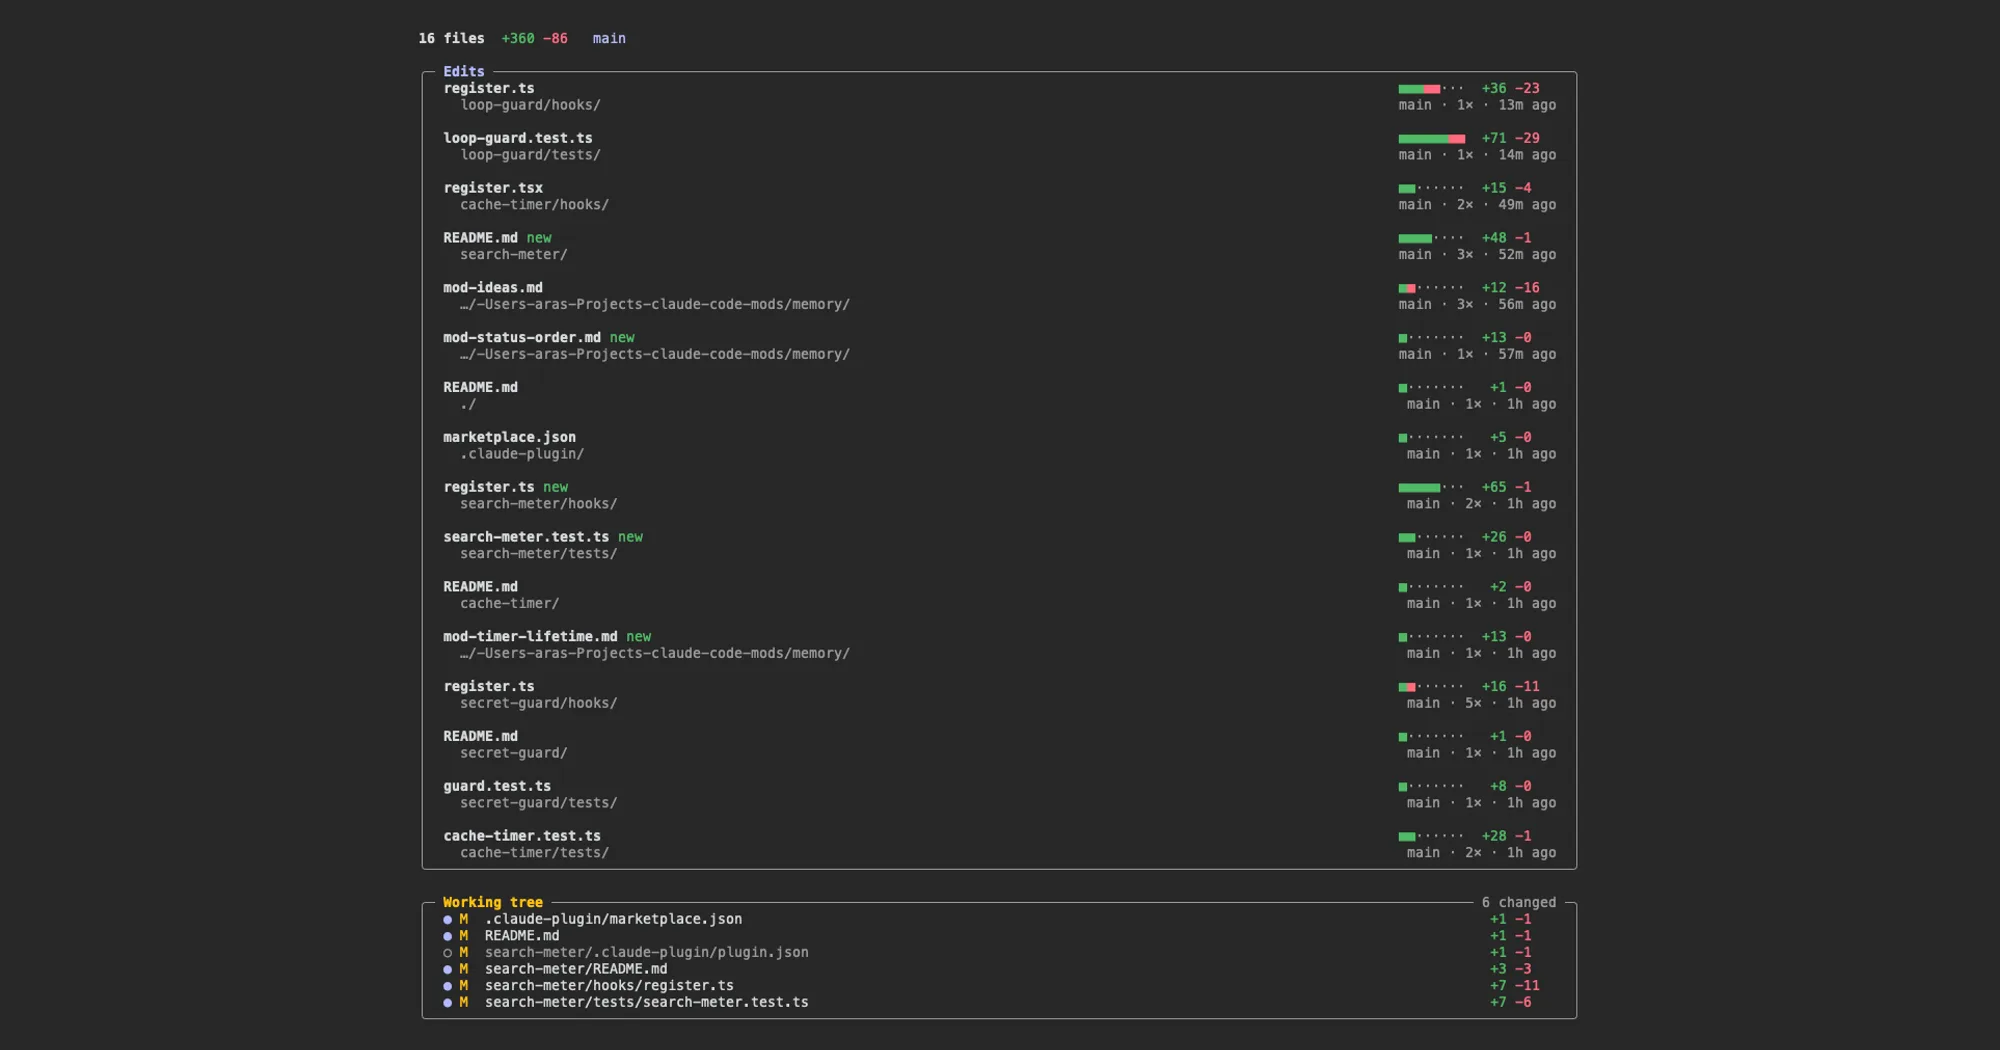Click the change bar for mod-ideas.md
This screenshot has width=2000, height=1050.
[x=1431, y=288]
